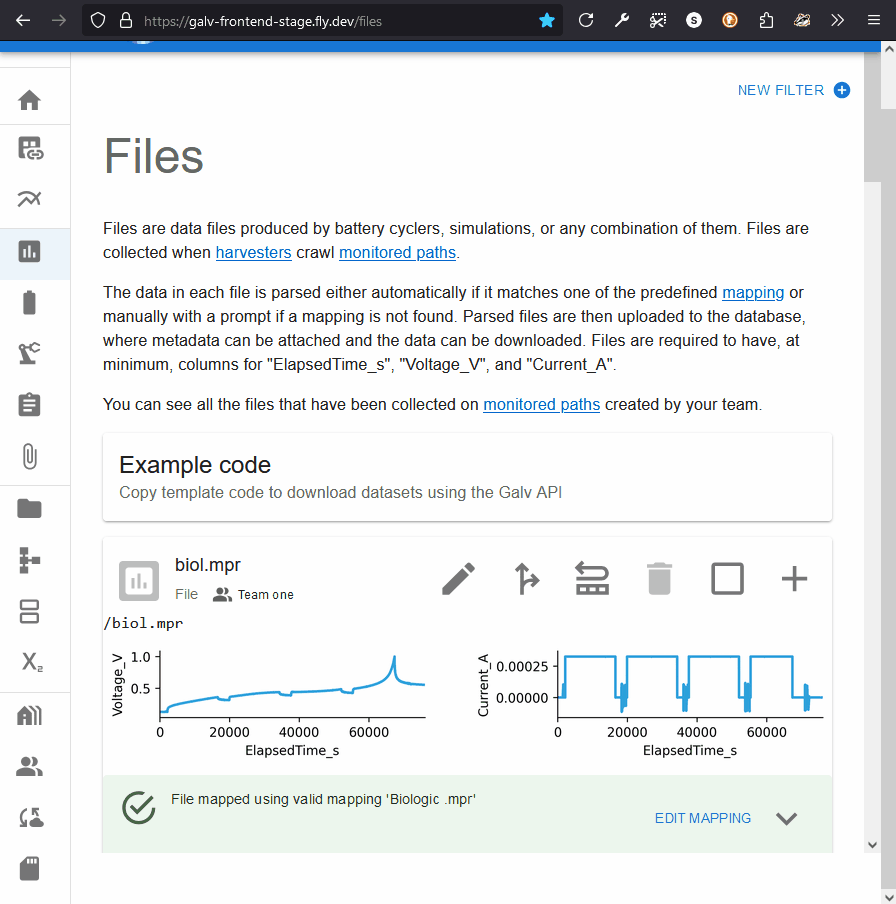896x904 pixels.
Task: Expand the mapping details chevron
Action: pyautogui.click(x=787, y=818)
